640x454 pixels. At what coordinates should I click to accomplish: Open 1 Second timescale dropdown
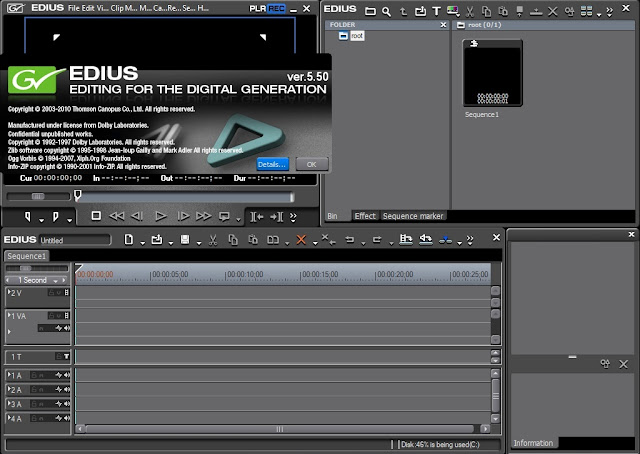(56, 281)
